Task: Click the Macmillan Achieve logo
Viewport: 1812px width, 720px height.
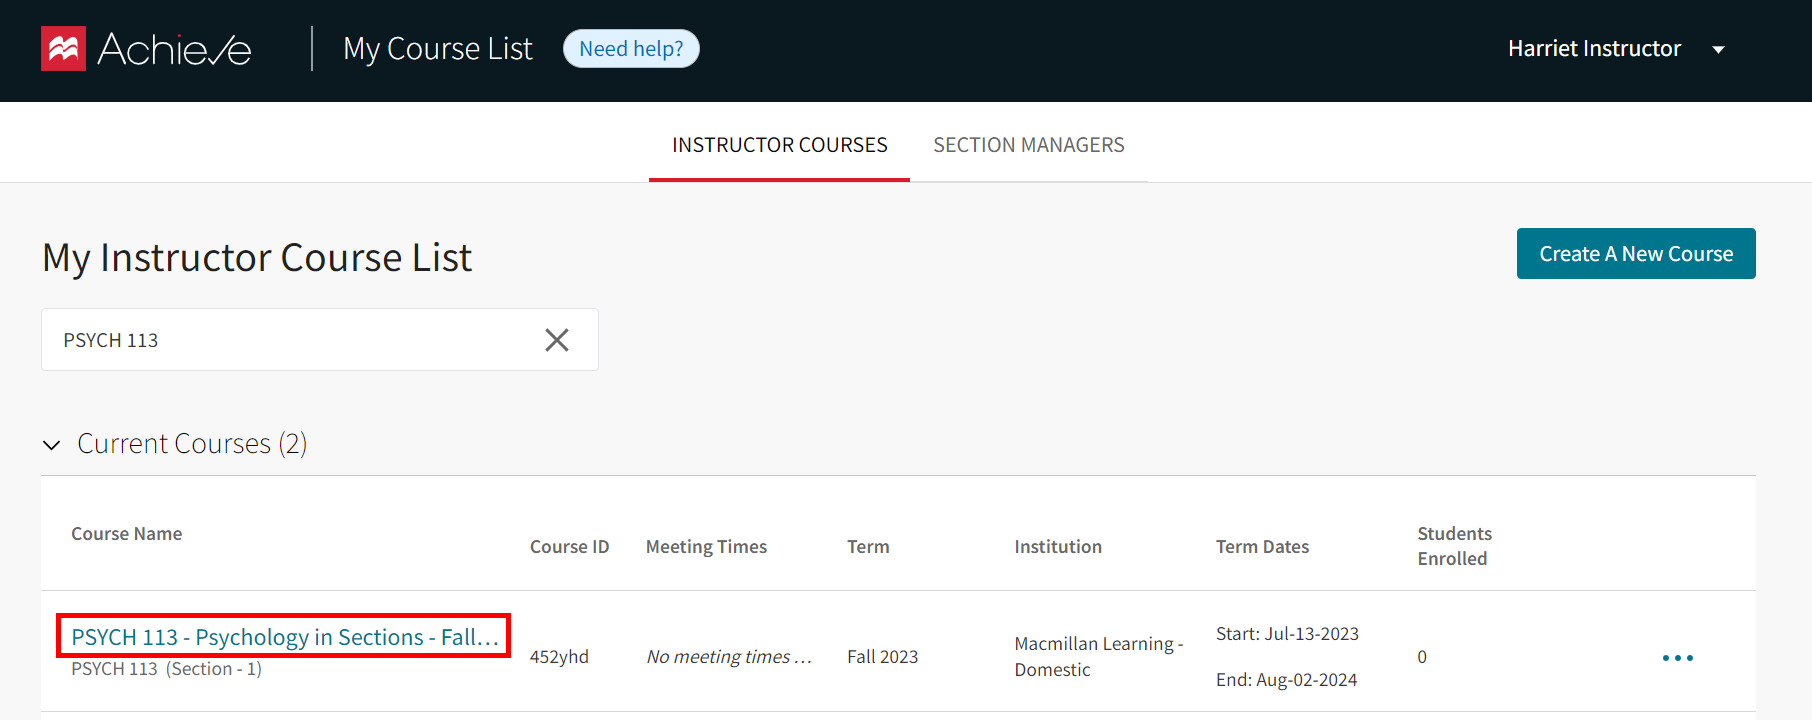Action: (145, 48)
